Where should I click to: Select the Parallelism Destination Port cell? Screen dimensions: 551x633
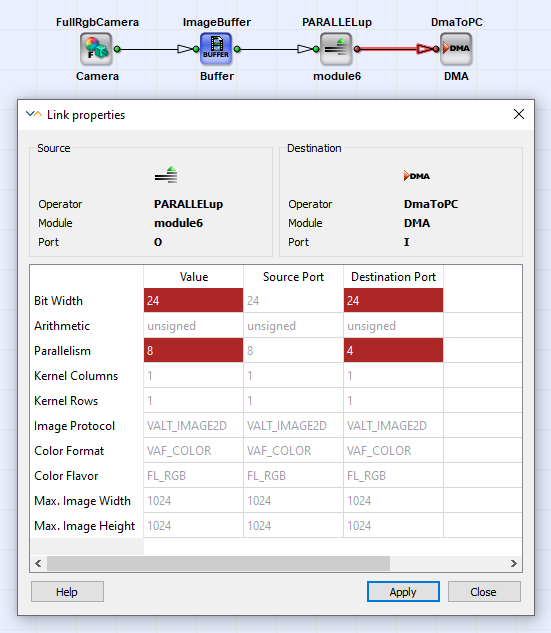tap(393, 350)
